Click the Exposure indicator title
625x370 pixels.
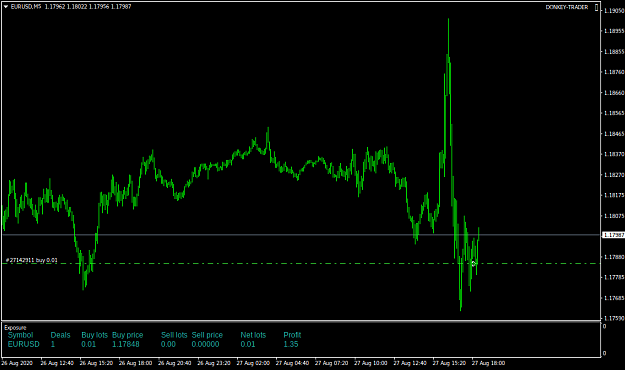pos(15,328)
